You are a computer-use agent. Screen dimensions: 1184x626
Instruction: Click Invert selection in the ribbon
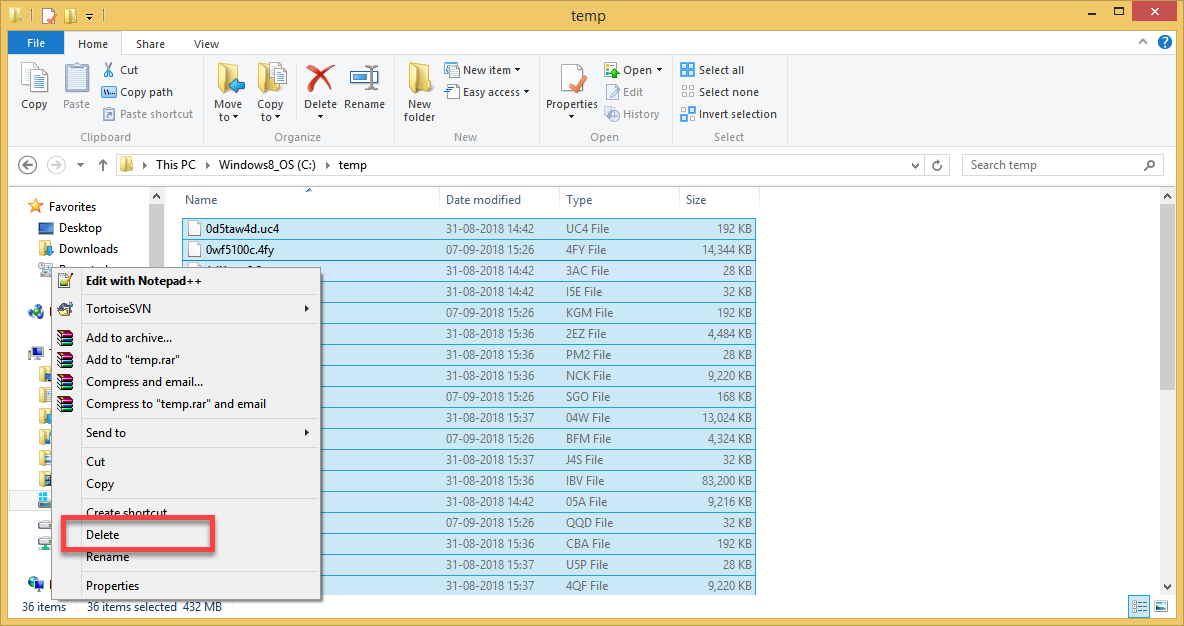[728, 113]
